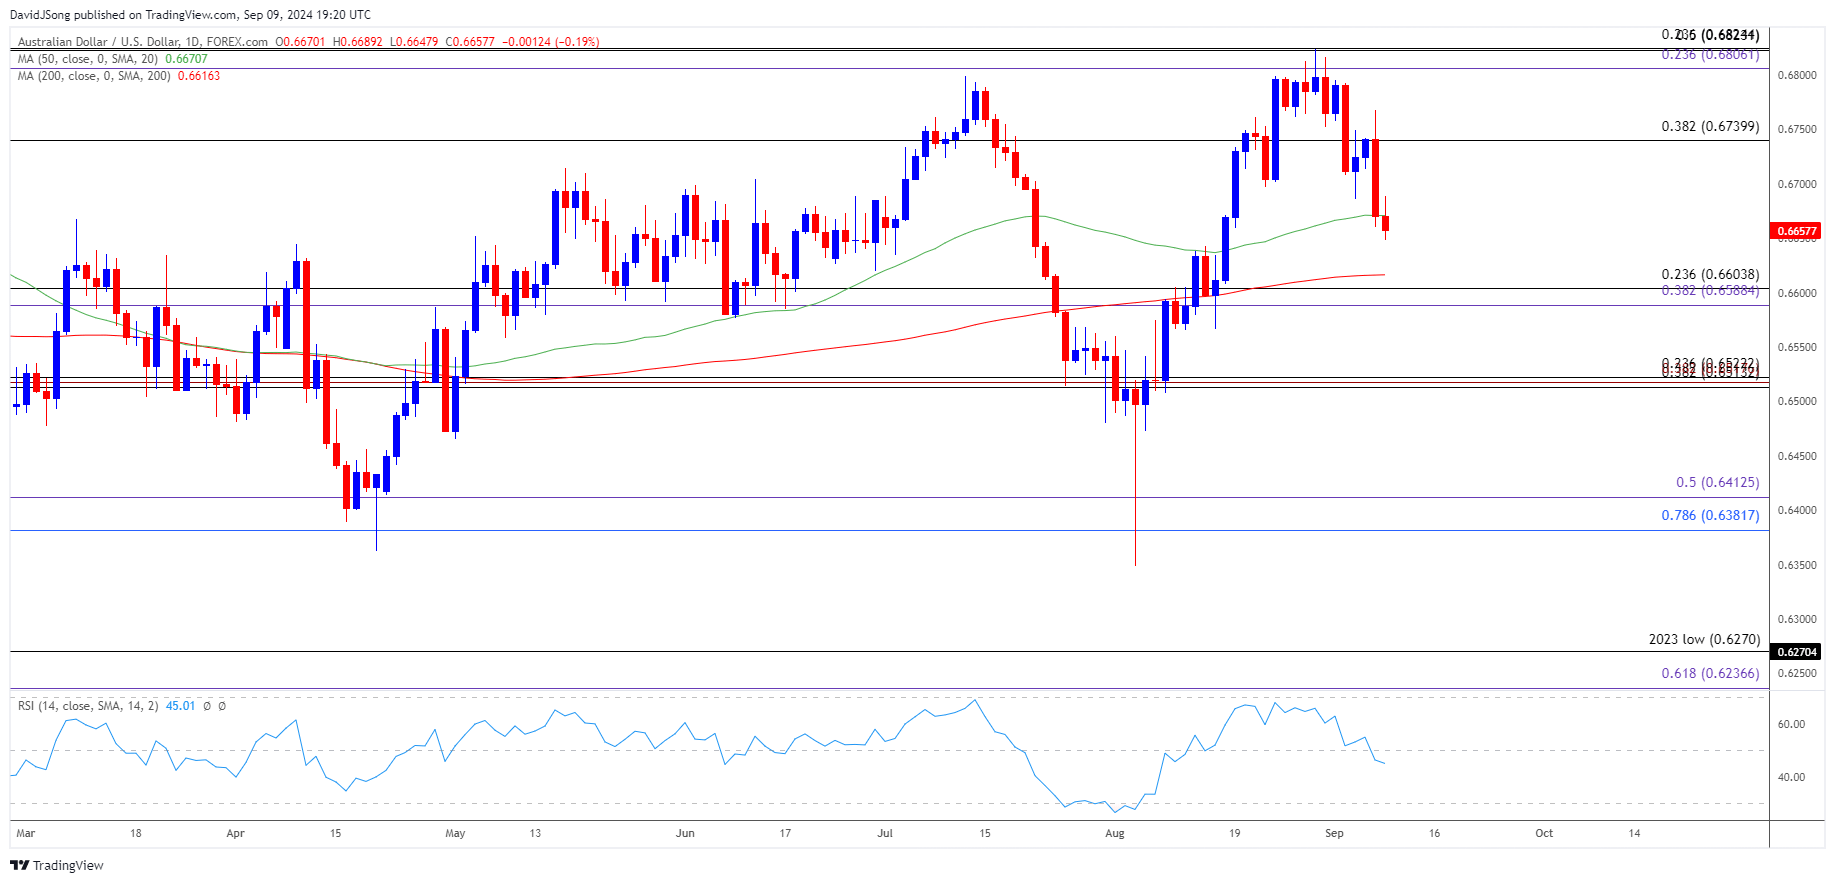Click the high price H0.66892

(358, 42)
